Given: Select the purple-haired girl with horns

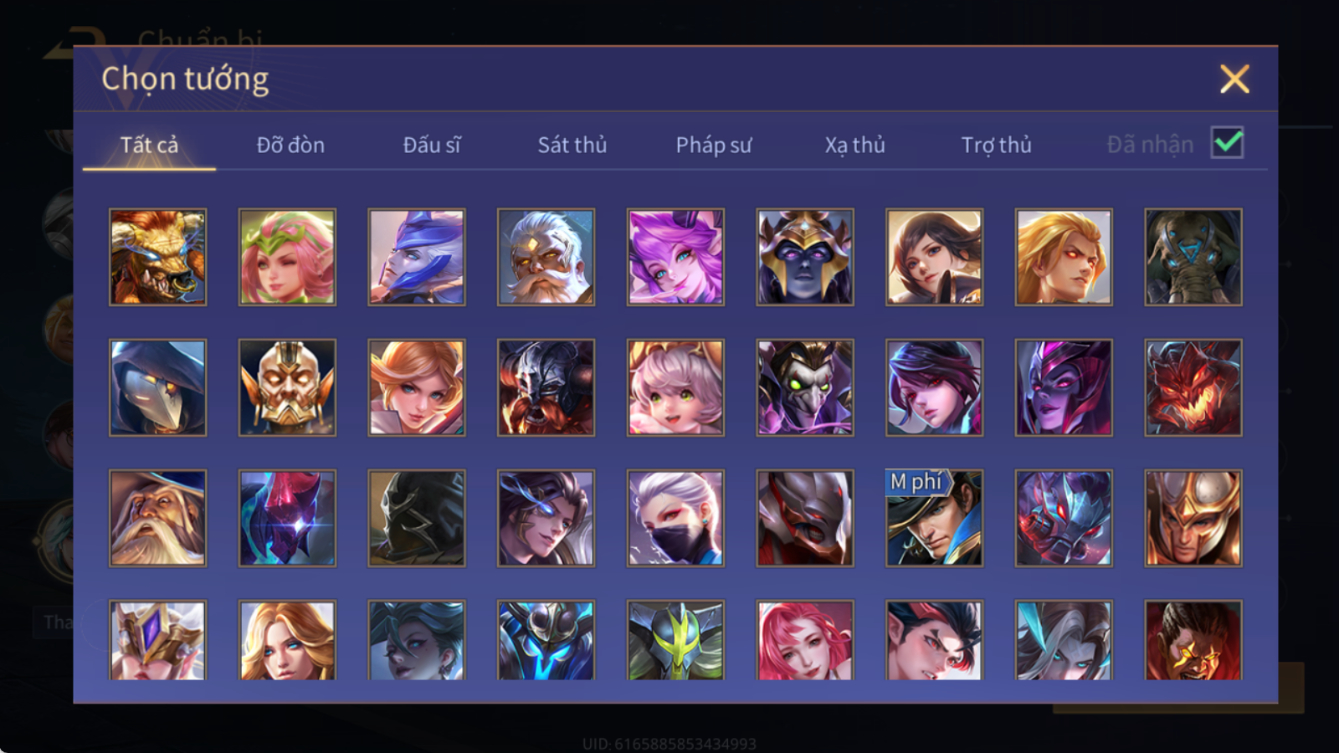Looking at the screenshot, I should click(x=675, y=257).
